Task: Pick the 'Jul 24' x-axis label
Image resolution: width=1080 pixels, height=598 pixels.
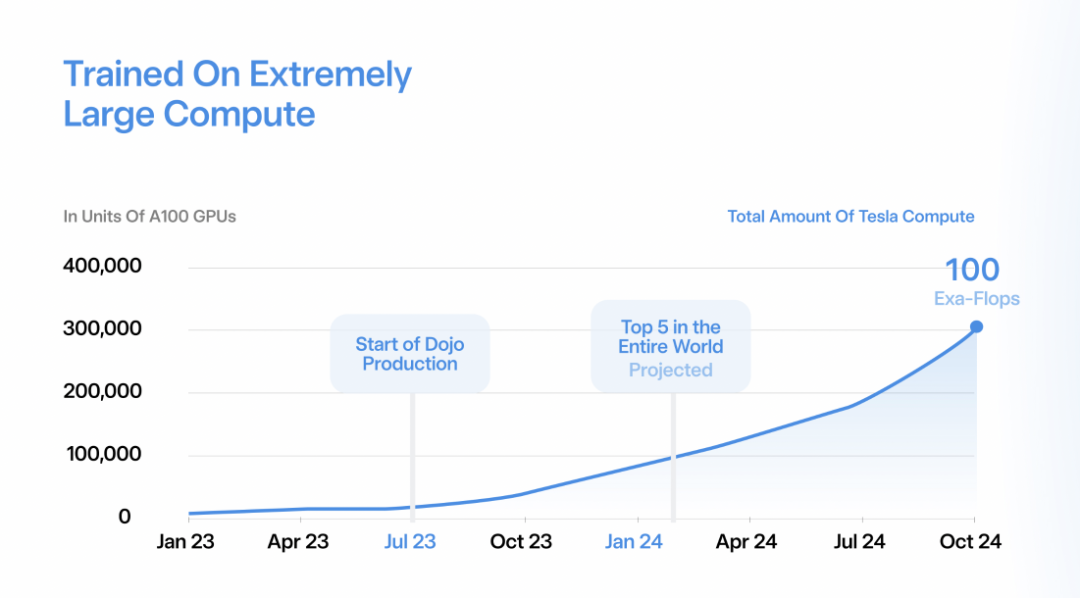Action: coord(860,542)
